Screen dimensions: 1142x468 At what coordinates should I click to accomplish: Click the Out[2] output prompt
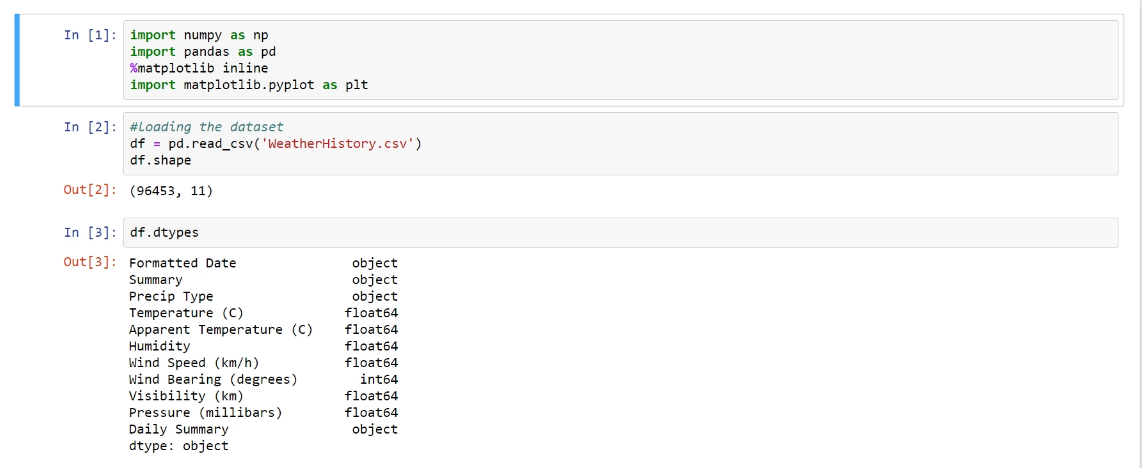(x=91, y=191)
